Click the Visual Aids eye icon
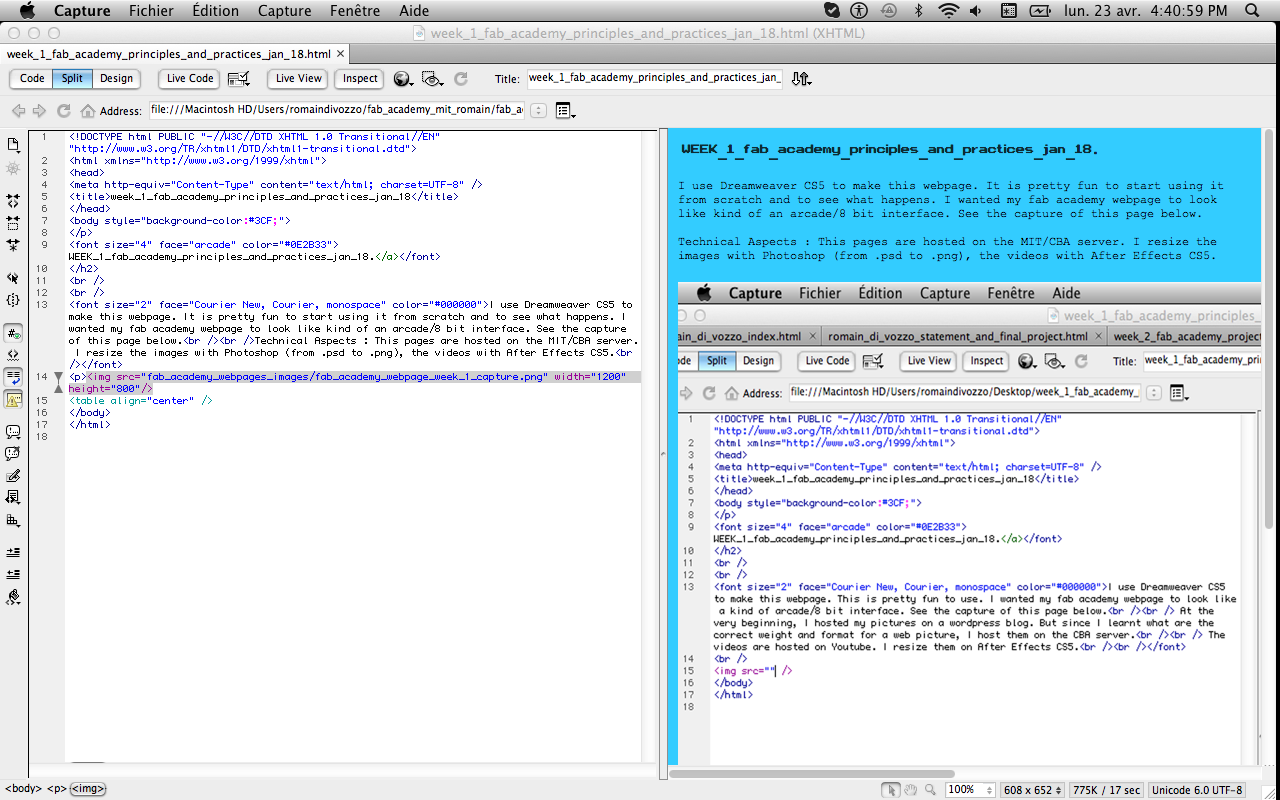The width and height of the screenshot is (1280, 800). click(x=430, y=79)
